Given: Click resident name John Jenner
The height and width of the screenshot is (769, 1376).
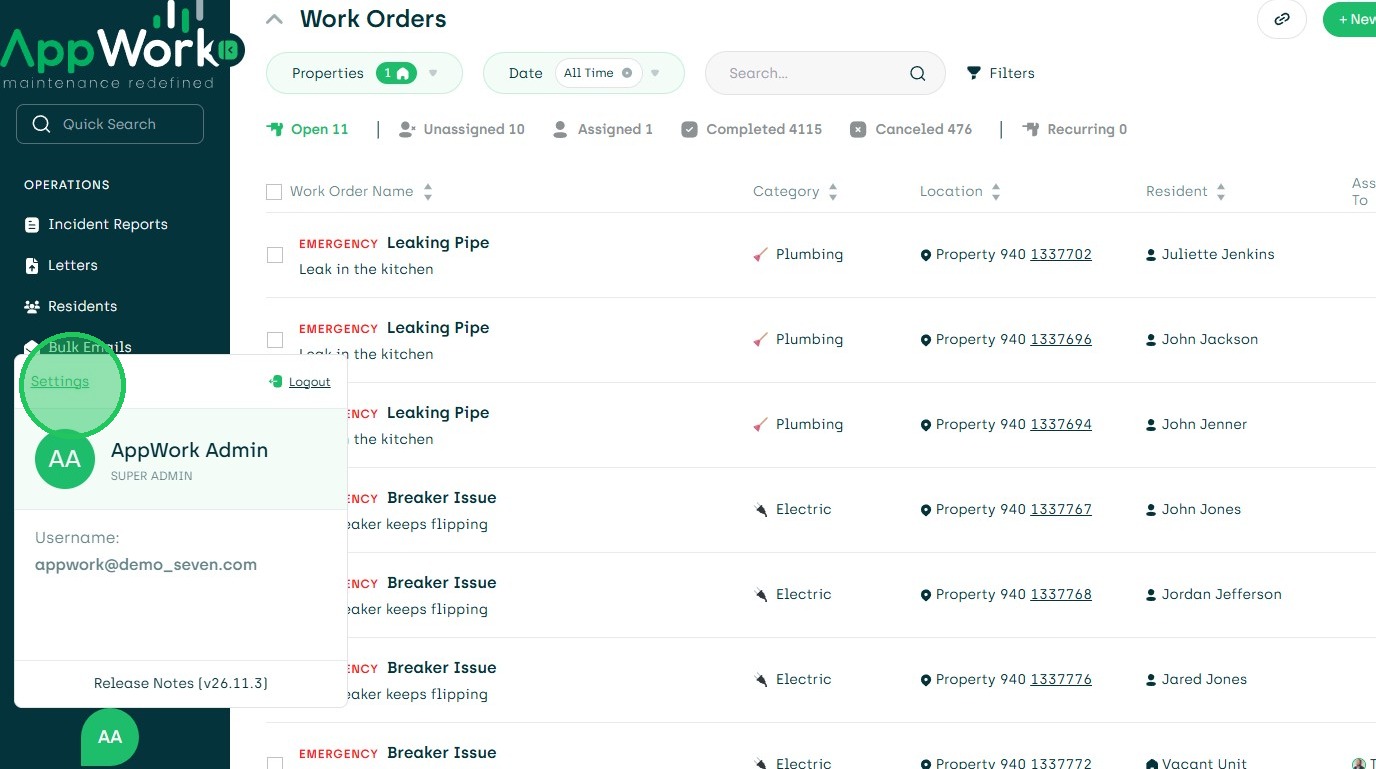Looking at the screenshot, I should [x=1204, y=425].
